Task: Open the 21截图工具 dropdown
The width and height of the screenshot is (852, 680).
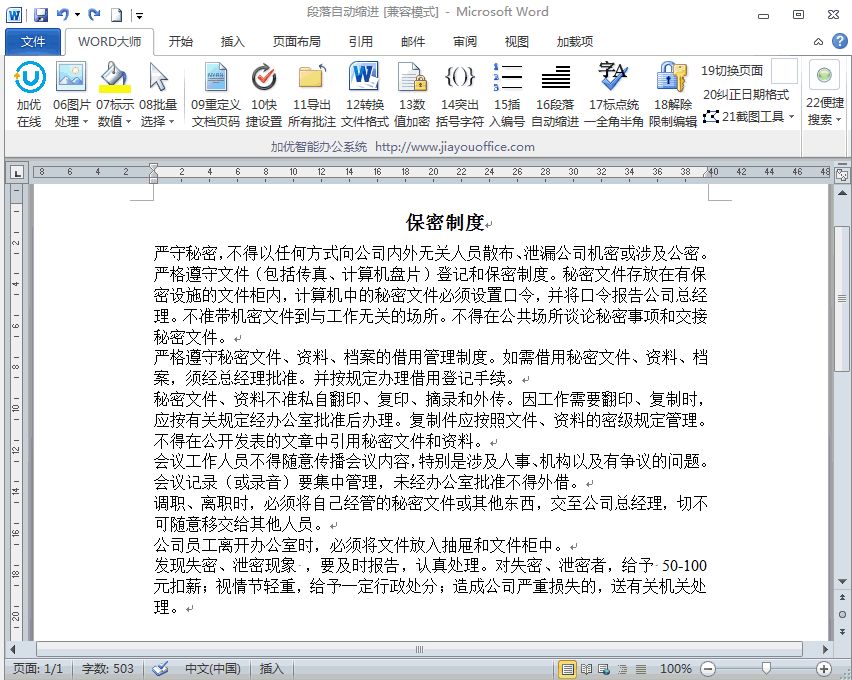Action: 749,116
